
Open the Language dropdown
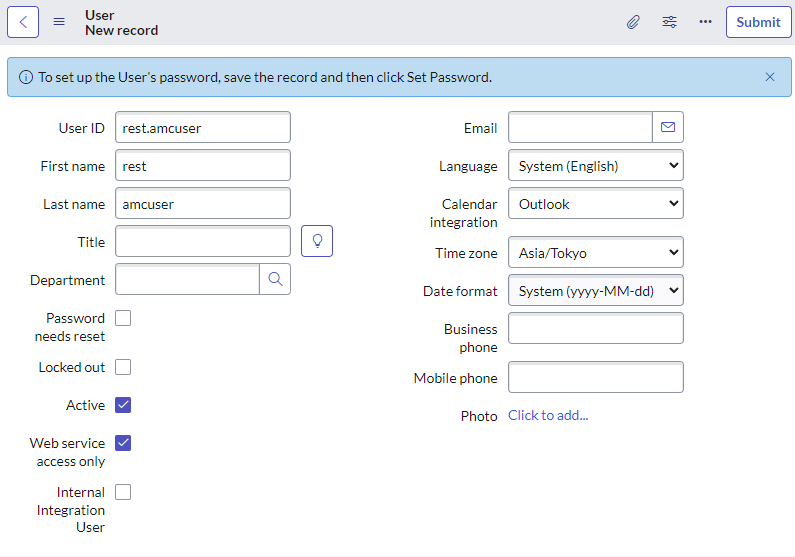595,166
